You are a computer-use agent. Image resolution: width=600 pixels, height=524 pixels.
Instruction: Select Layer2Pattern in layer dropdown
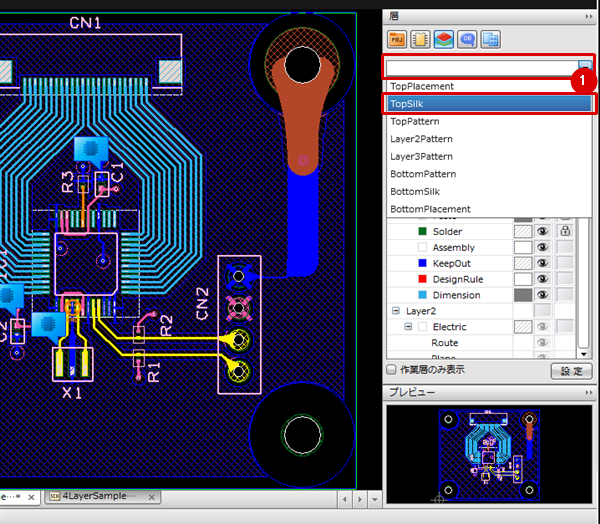tap(489, 139)
